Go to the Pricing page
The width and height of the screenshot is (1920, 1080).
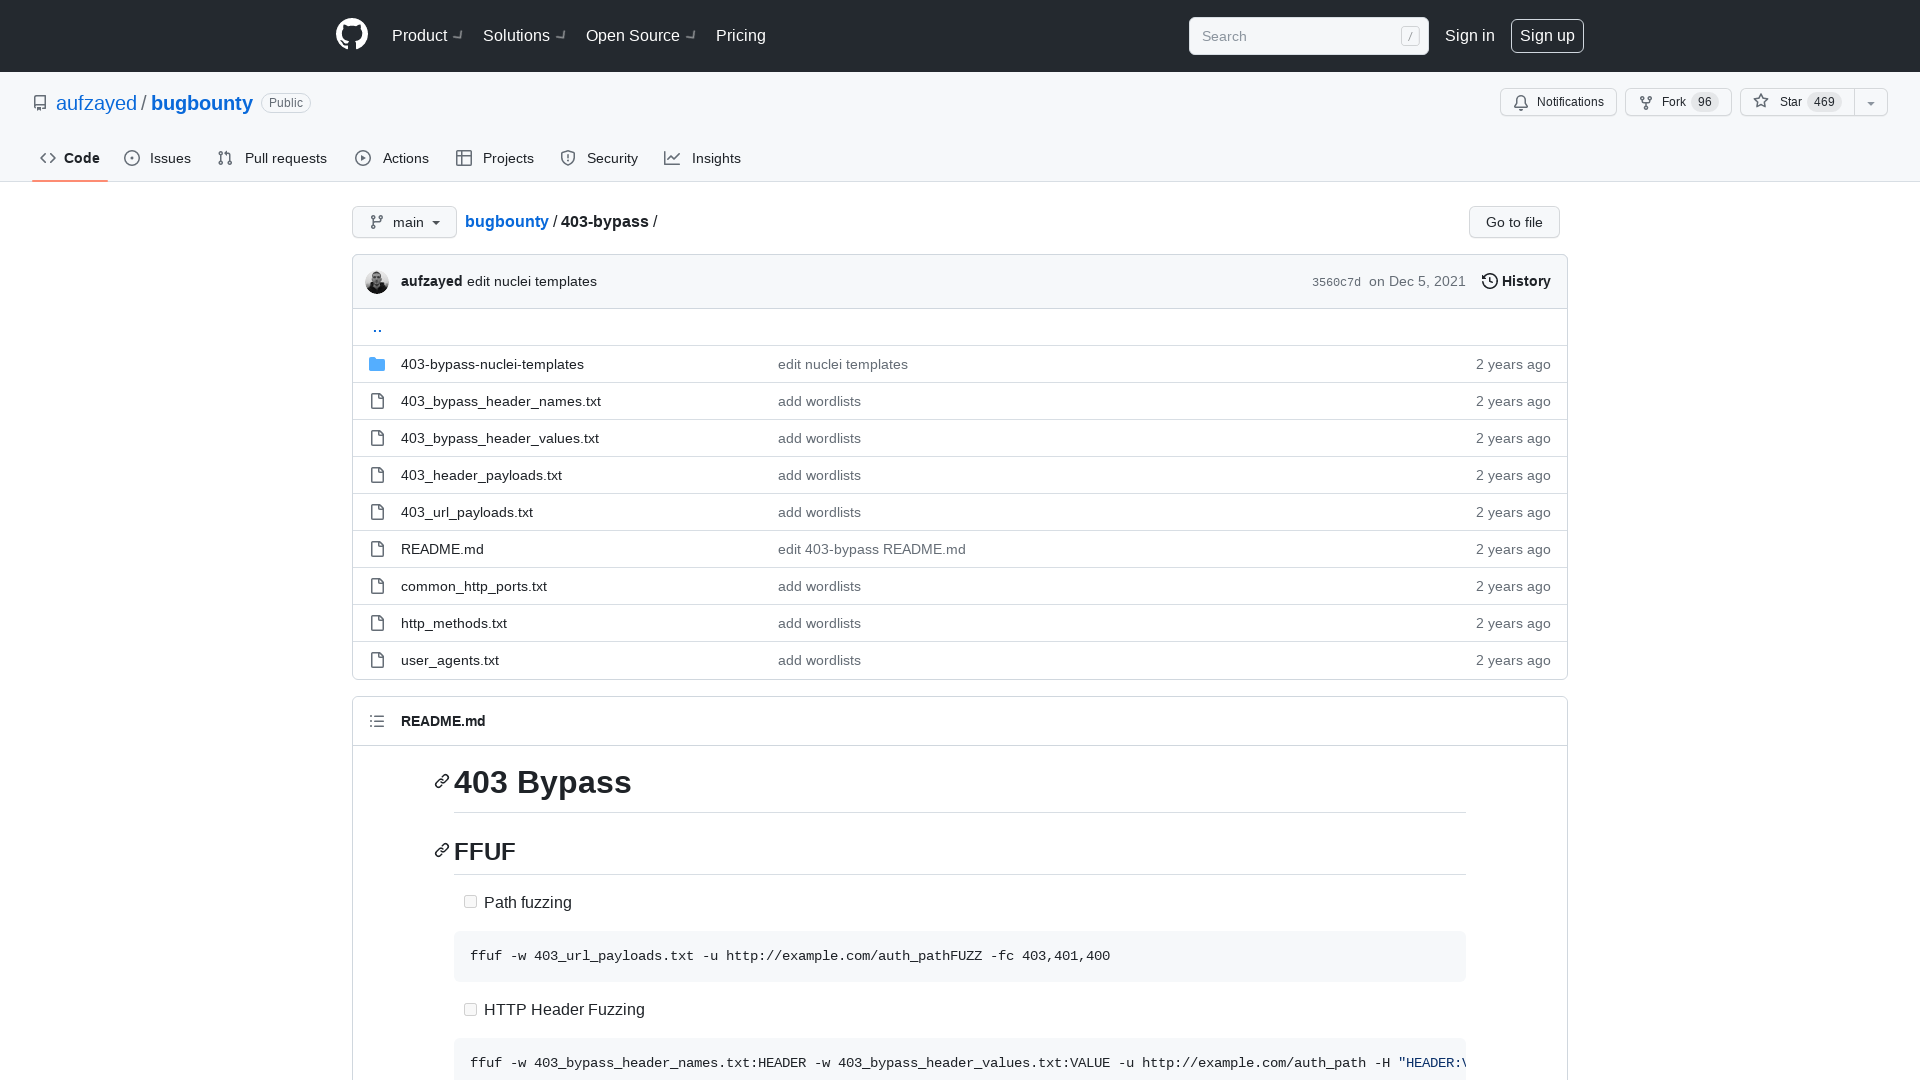(x=741, y=36)
